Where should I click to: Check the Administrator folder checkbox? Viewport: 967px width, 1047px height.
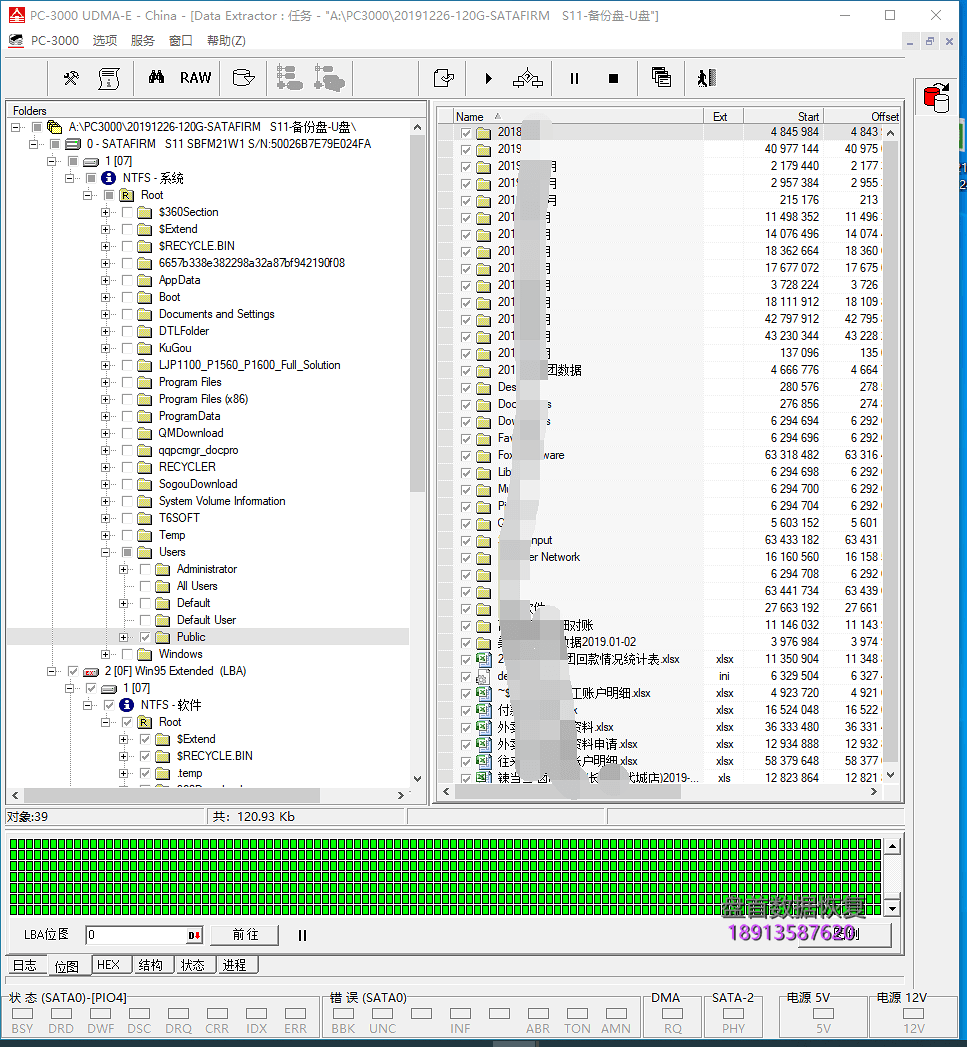(145, 569)
